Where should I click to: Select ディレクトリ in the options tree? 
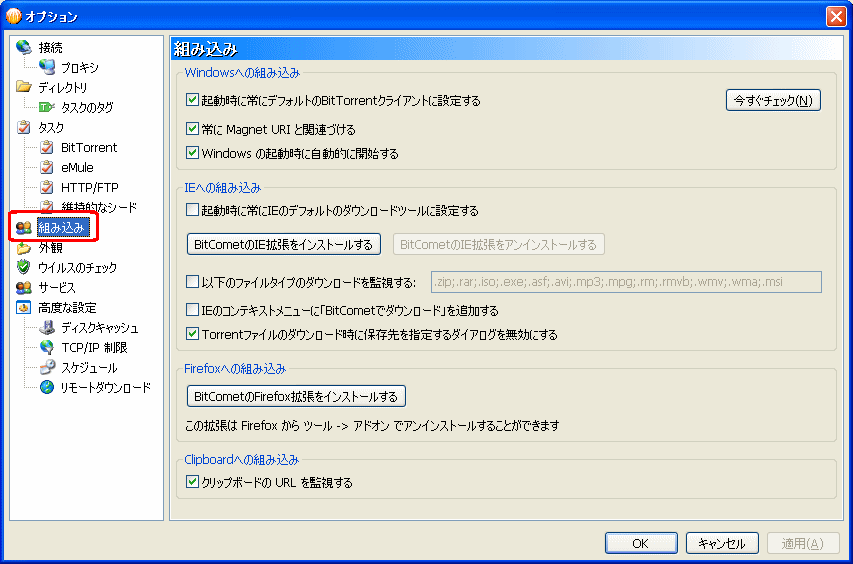pyautogui.click(x=63, y=88)
